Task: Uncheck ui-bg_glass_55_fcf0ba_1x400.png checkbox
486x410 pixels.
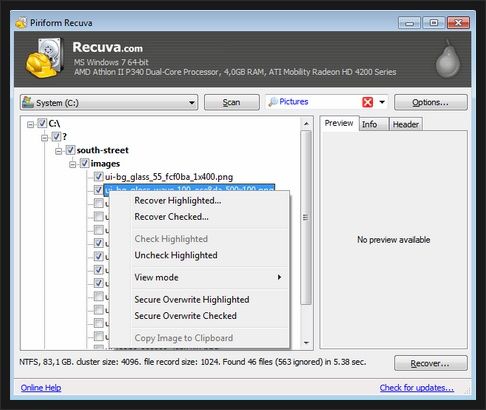Action: click(x=98, y=176)
